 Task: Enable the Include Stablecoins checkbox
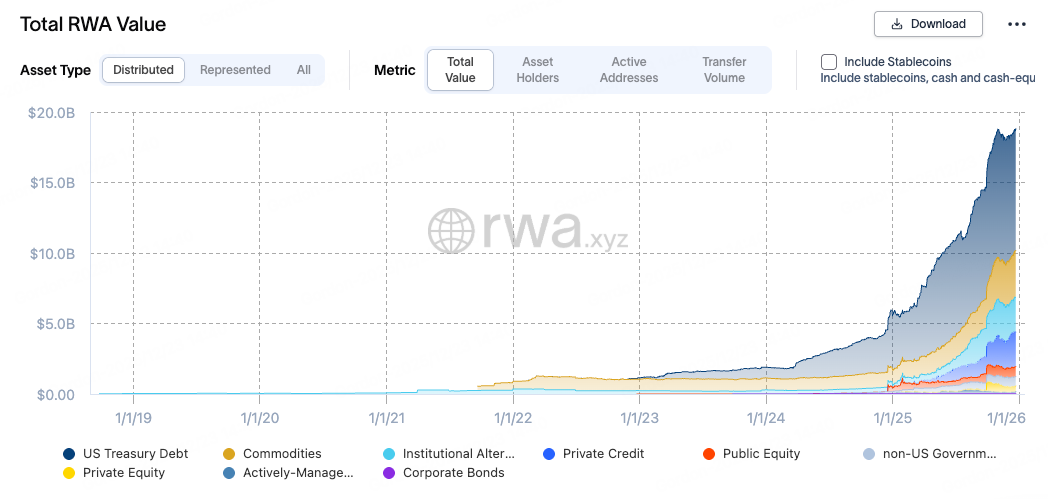pyautogui.click(x=829, y=62)
